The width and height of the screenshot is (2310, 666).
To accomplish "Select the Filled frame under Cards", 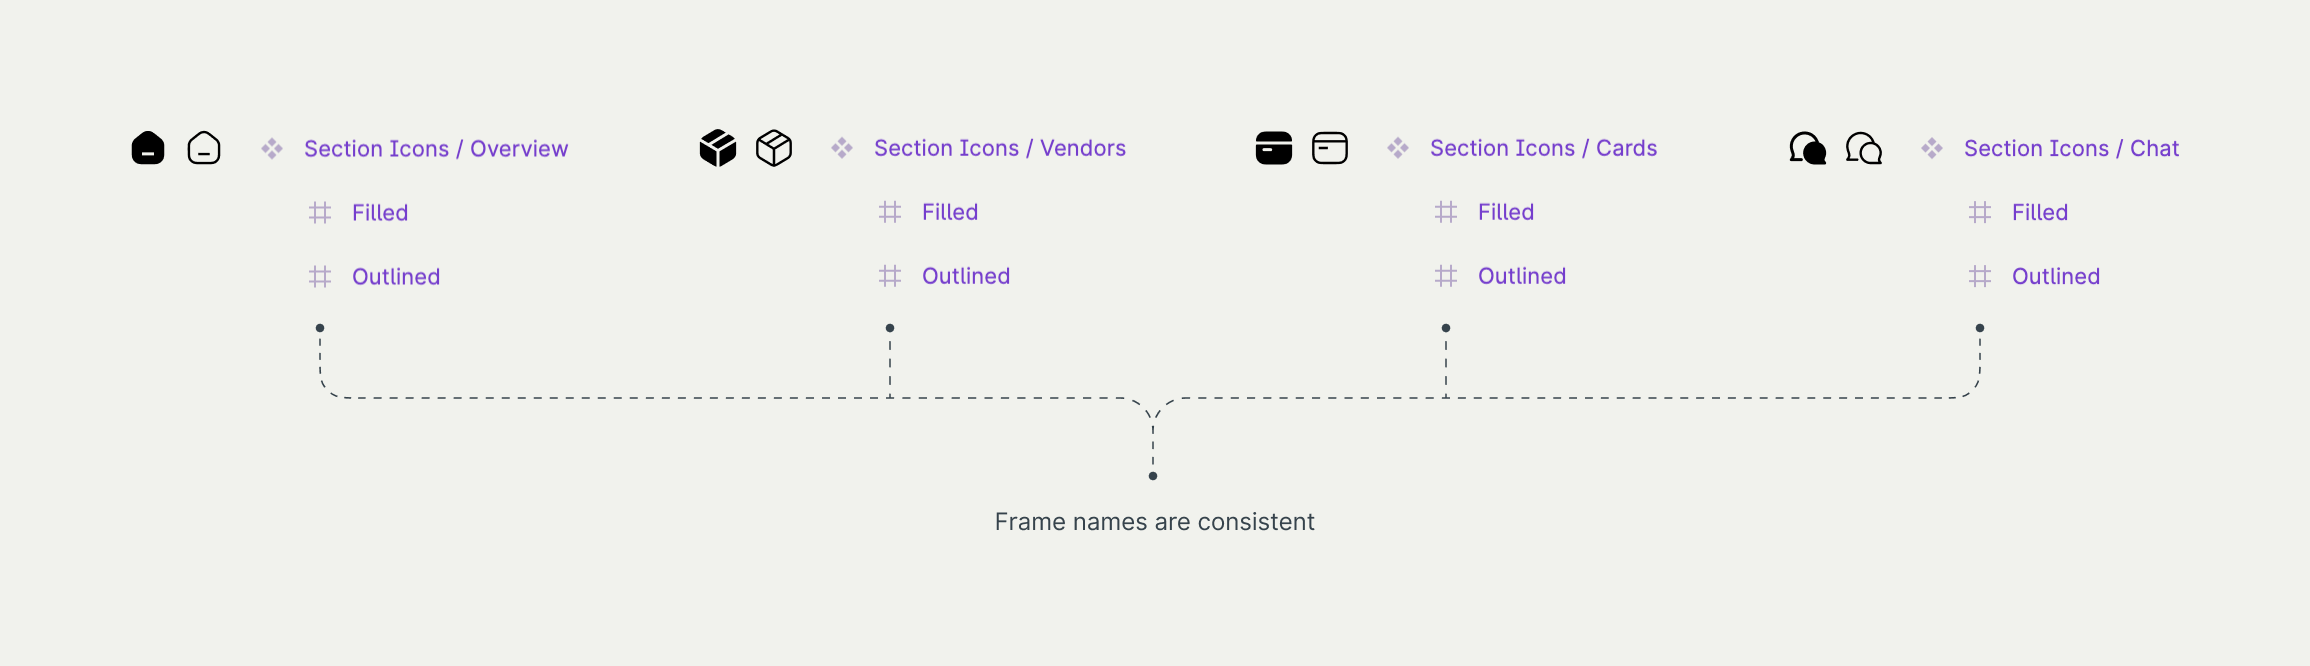I will [x=1506, y=212].
